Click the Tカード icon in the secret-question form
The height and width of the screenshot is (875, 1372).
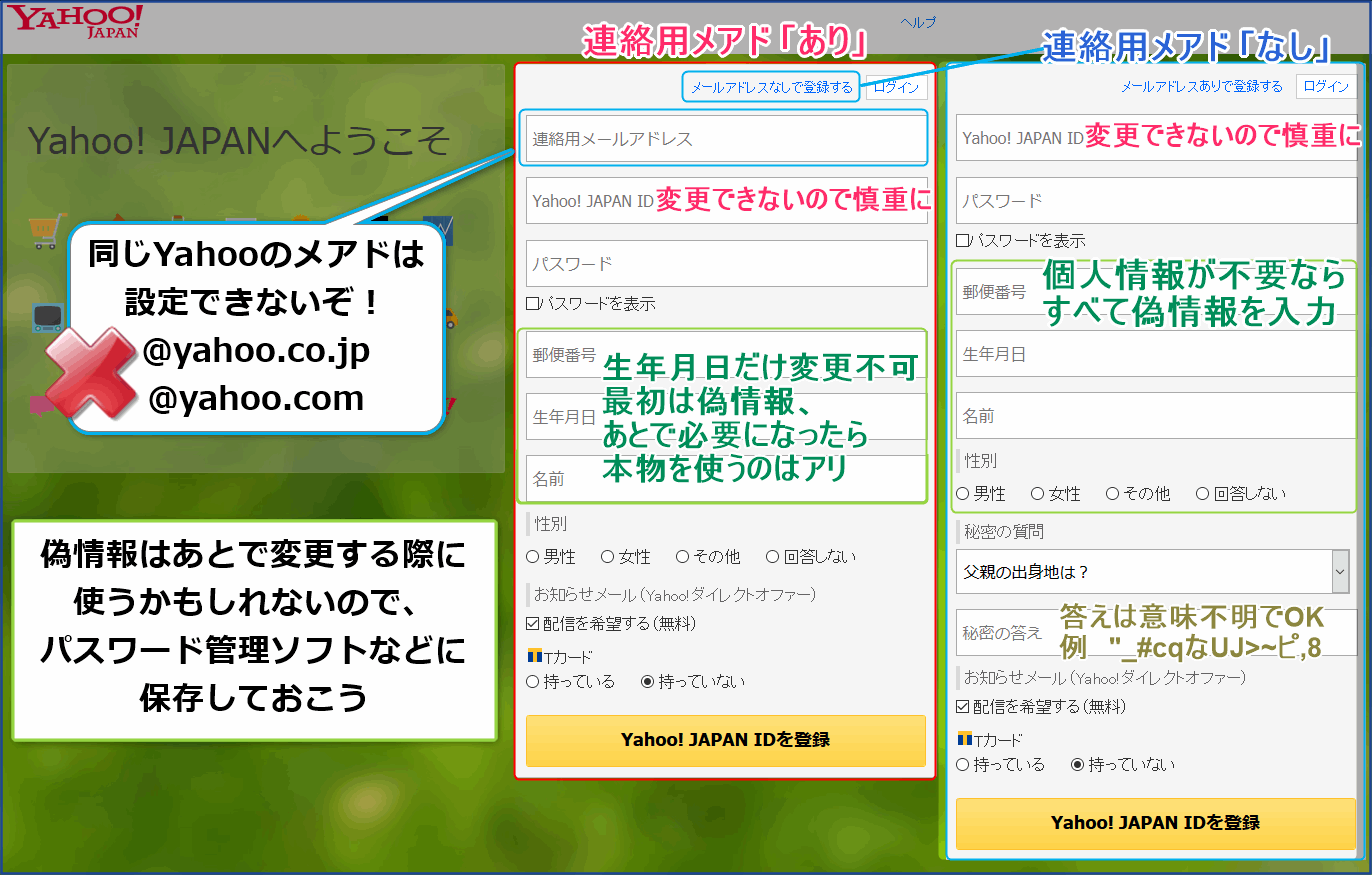pos(964,740)
